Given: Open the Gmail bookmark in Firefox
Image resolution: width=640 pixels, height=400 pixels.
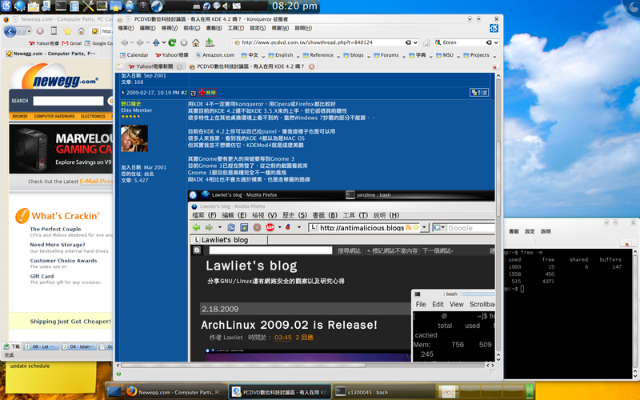Looking at the screenshot, I should [71, 43].
